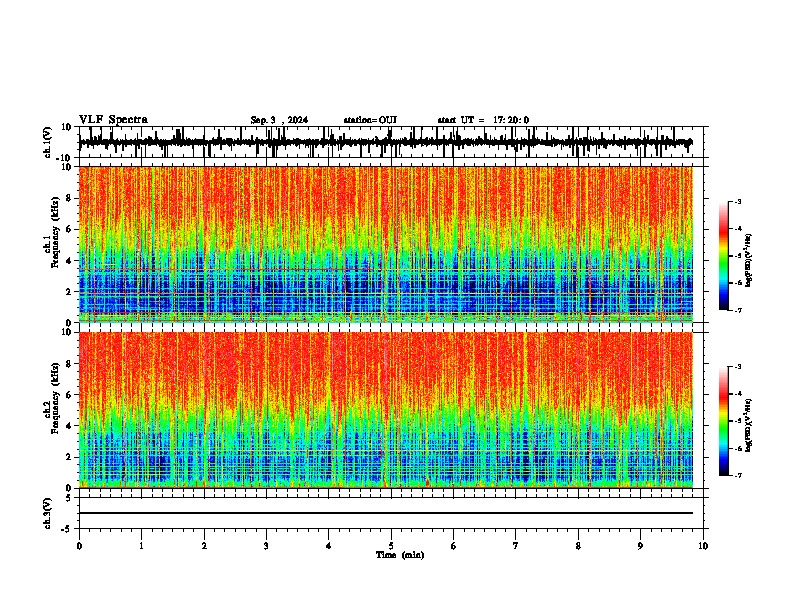792x612 pixels.
Task: Click the "-5" tick on ch.3 voltage axis
Action: [x=68, y=529]
